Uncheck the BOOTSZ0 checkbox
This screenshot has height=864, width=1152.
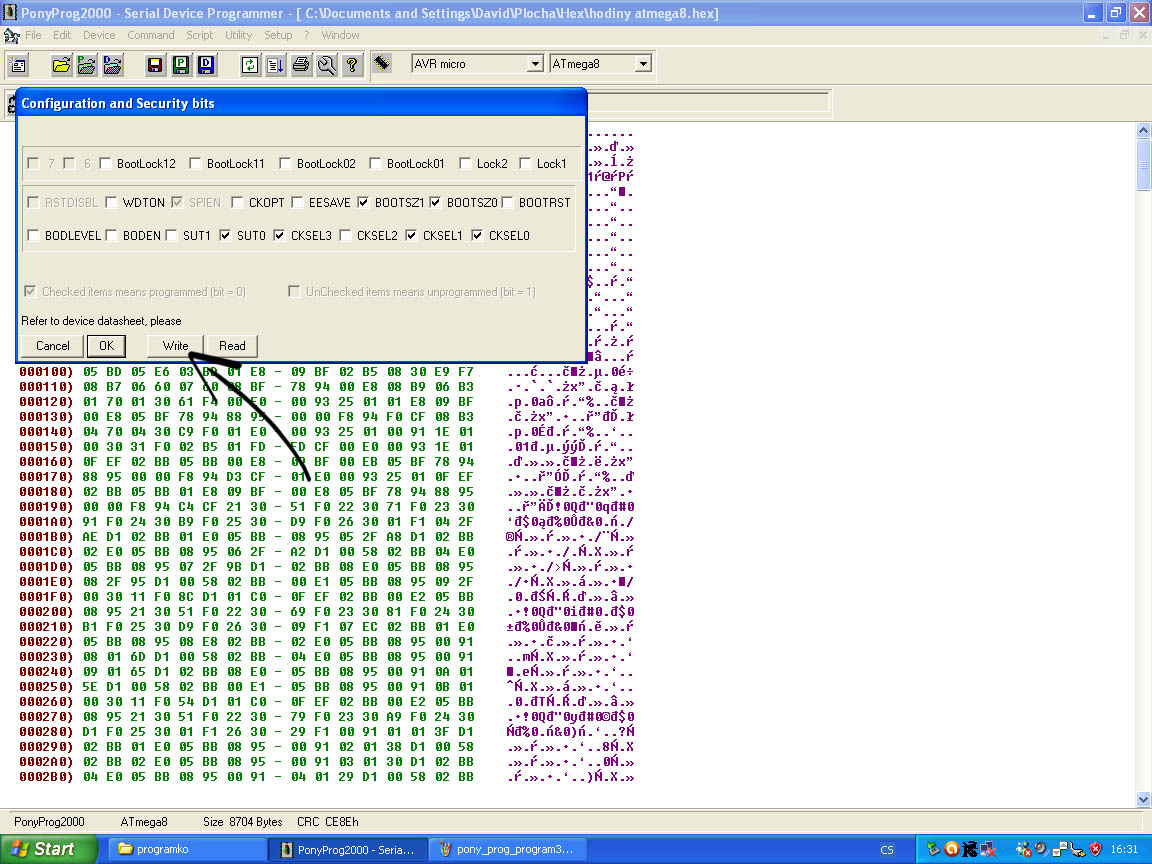pyautogui.click(x=435, y=202)
